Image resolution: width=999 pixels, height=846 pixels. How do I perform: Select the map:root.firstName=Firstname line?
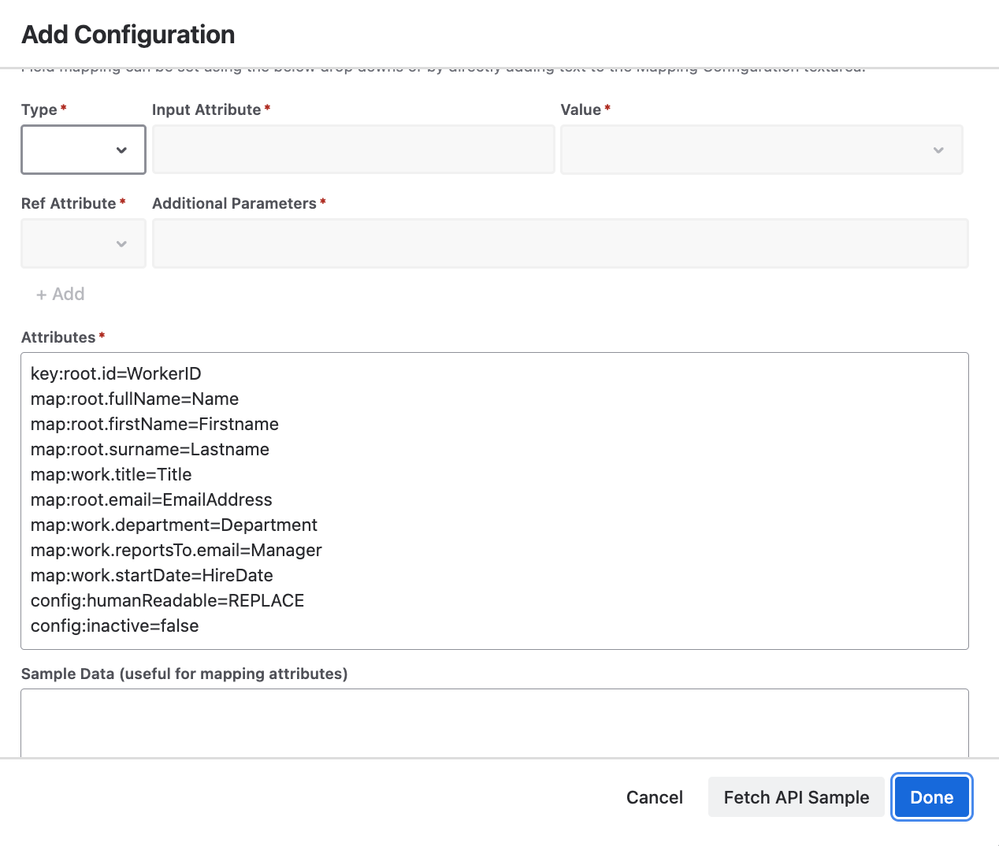(x=155, y=424)
